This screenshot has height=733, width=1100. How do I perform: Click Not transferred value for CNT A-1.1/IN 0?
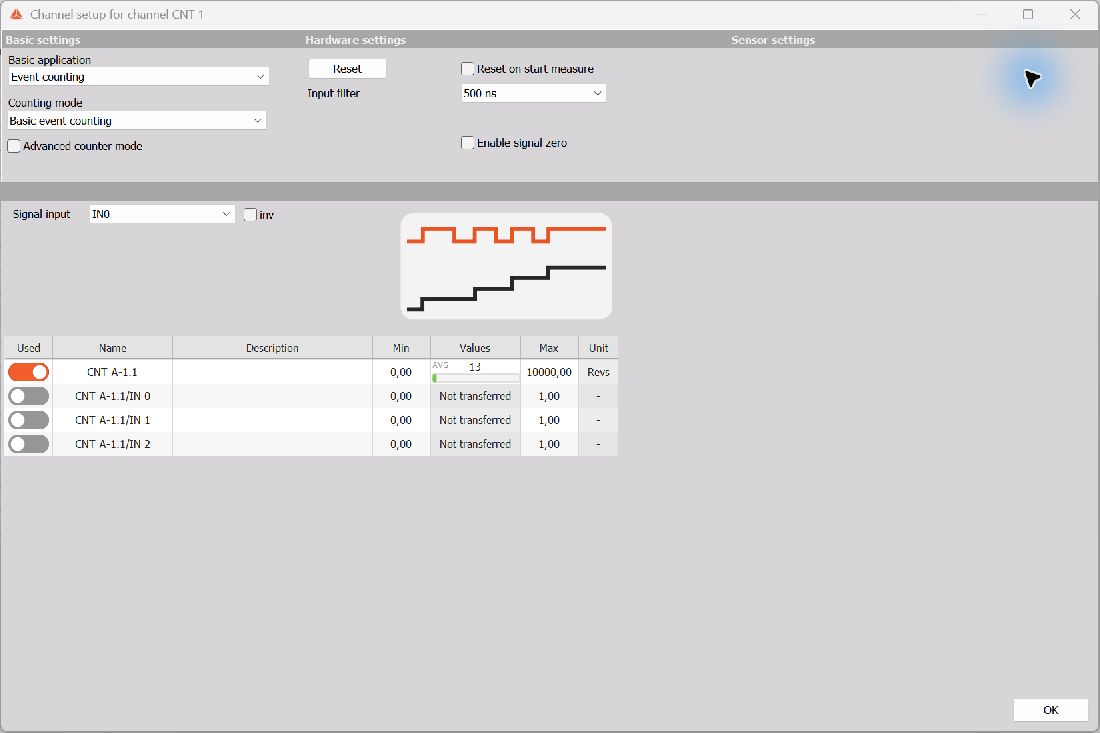(x=475, y=396)
